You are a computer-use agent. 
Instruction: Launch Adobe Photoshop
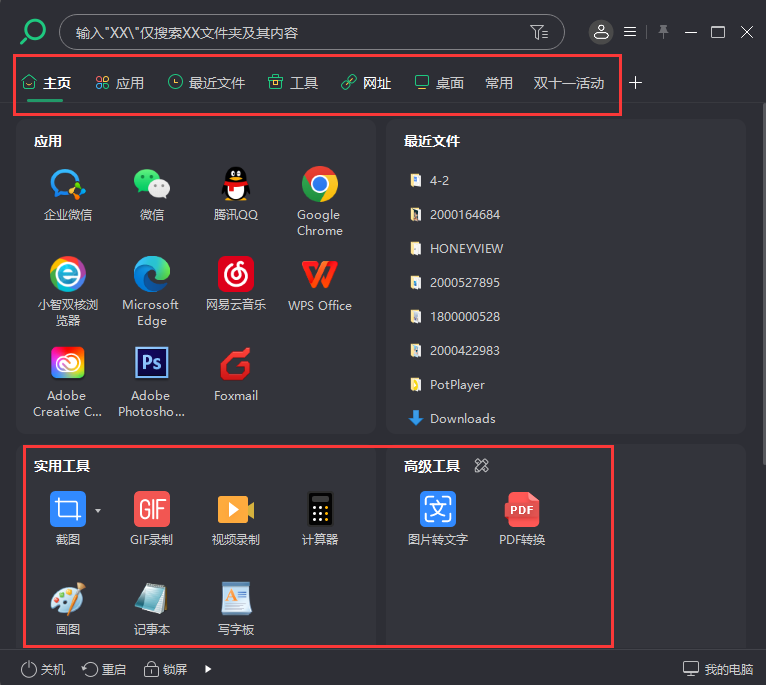(x=151, y=382)
